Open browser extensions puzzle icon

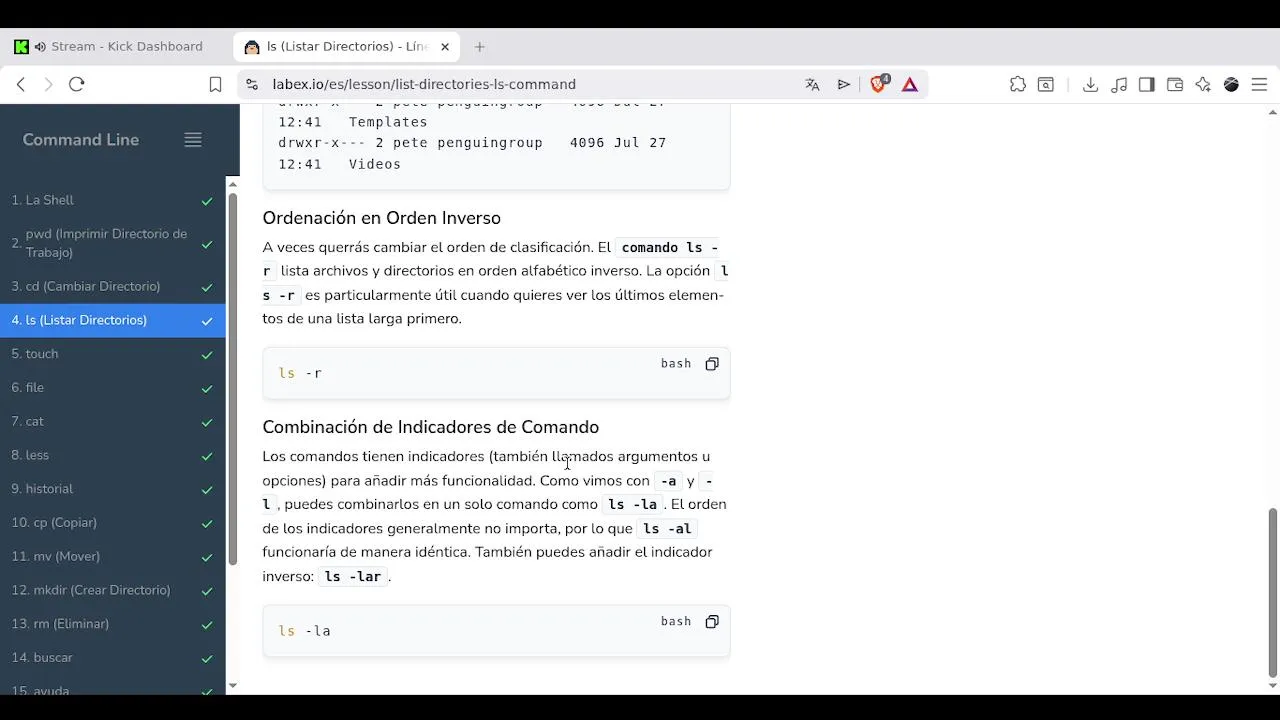pos(1018,85)
